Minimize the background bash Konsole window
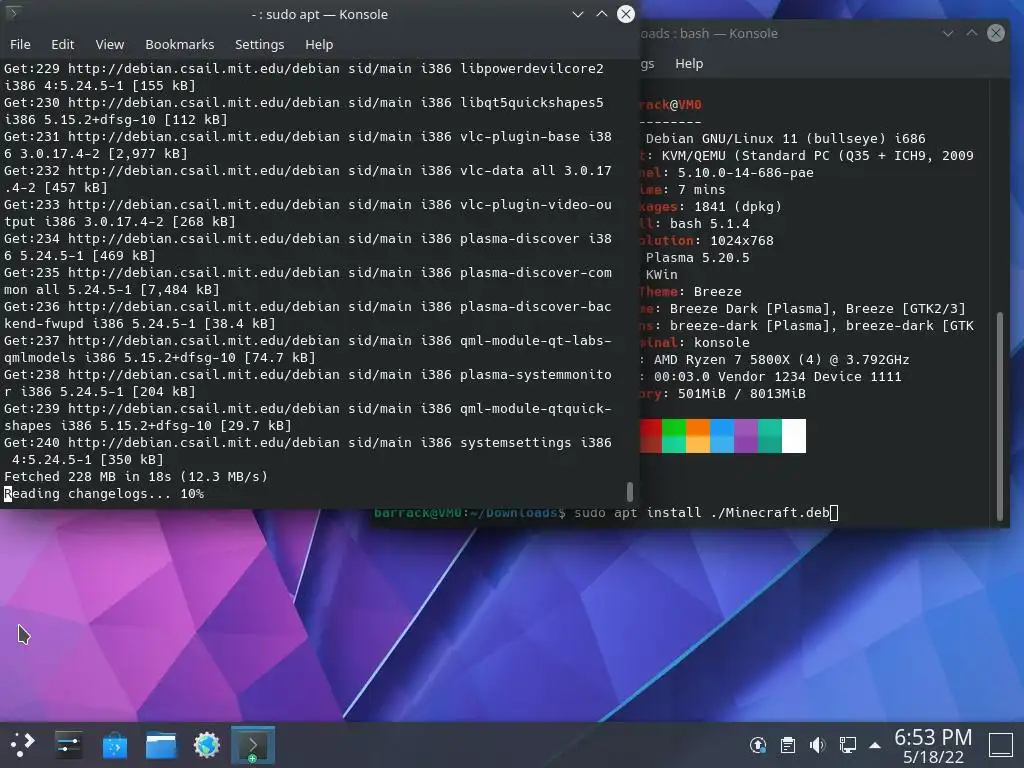 click(948, 33)
